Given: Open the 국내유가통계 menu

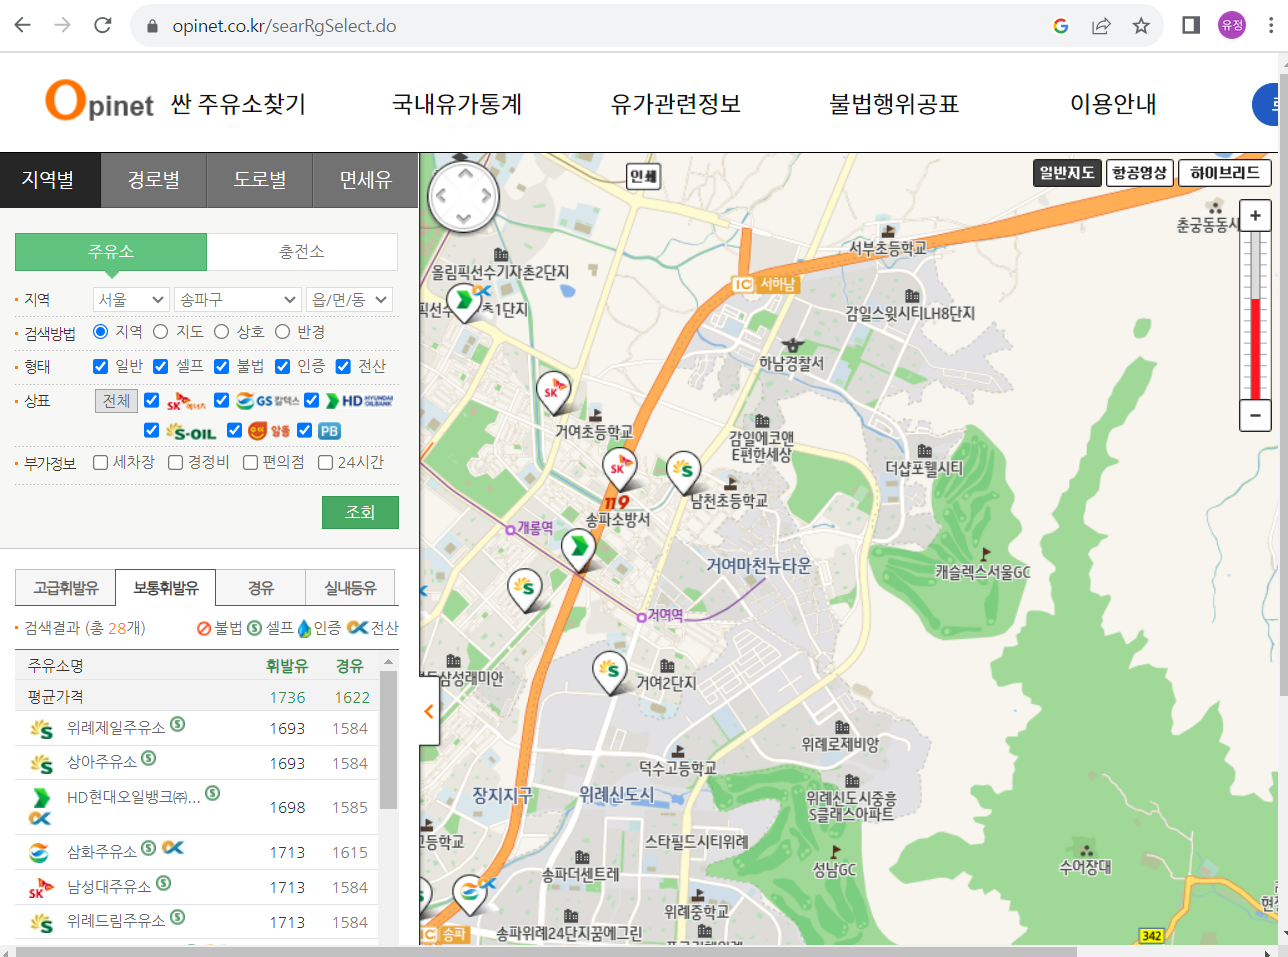Looking at the screenshot, I should (457, 104).
